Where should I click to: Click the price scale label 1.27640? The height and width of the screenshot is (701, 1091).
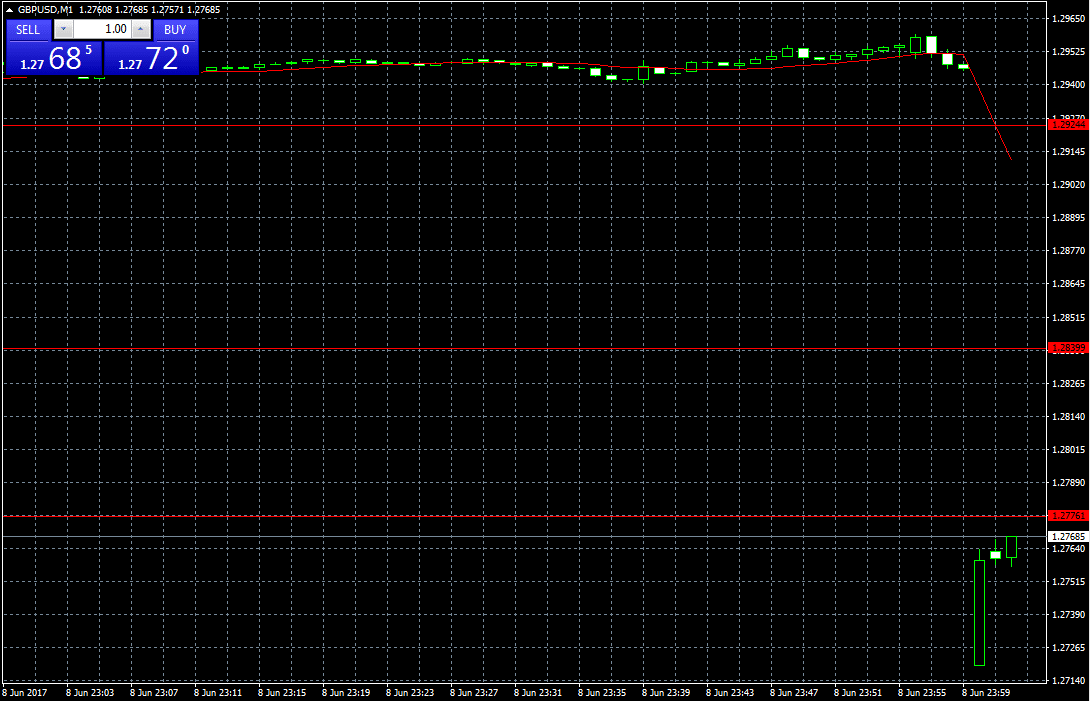point(1069,549)
